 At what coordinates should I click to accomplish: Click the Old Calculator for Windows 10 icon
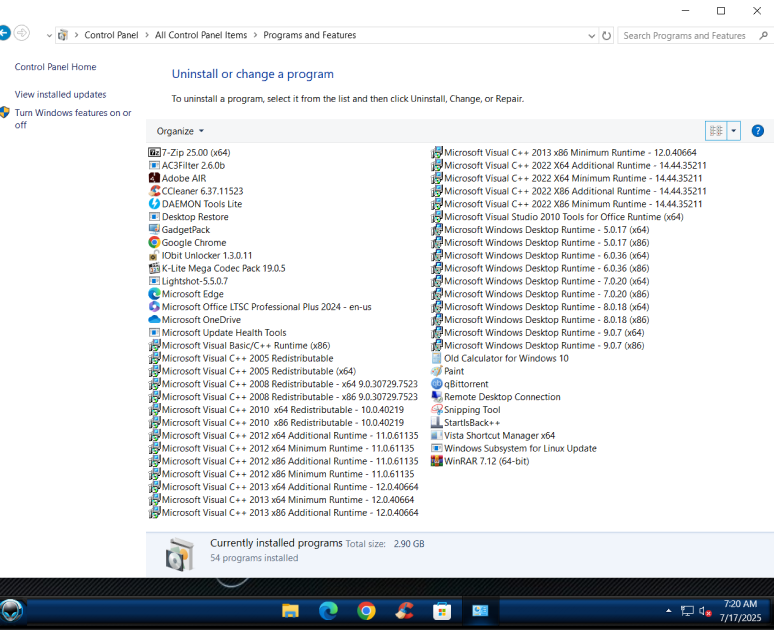tap(437, 358)
